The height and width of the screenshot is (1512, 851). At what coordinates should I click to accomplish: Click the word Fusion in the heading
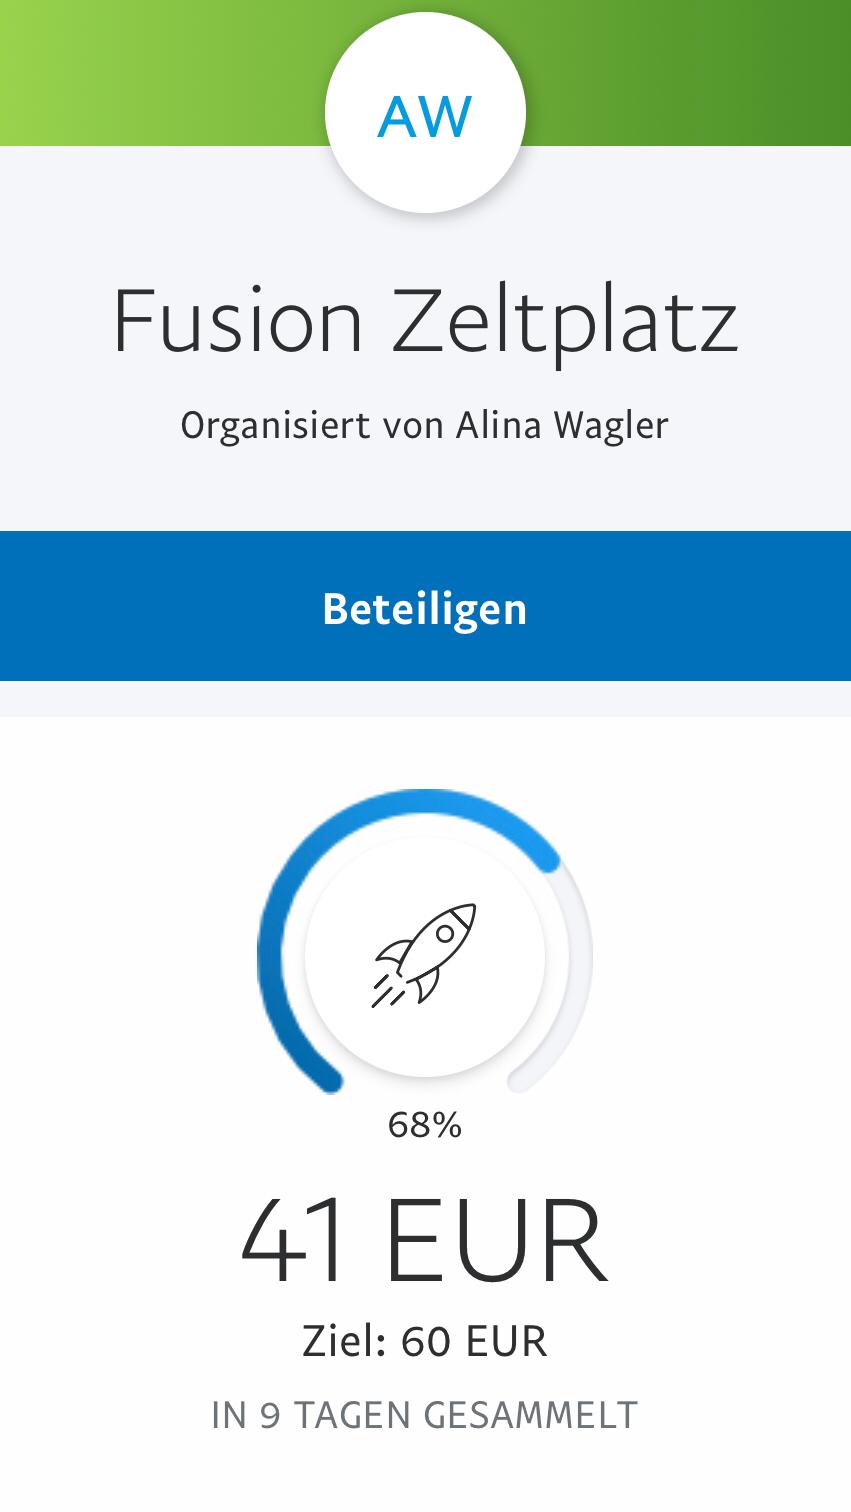point(238,322)
